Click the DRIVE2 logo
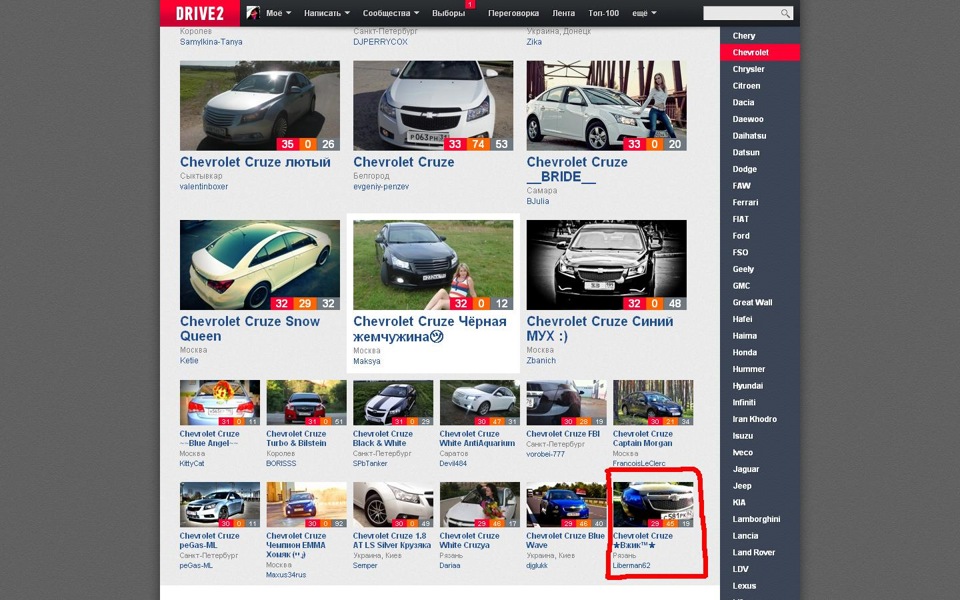Image resolution: width=960 pixels, height=600 pixels. 200,13
